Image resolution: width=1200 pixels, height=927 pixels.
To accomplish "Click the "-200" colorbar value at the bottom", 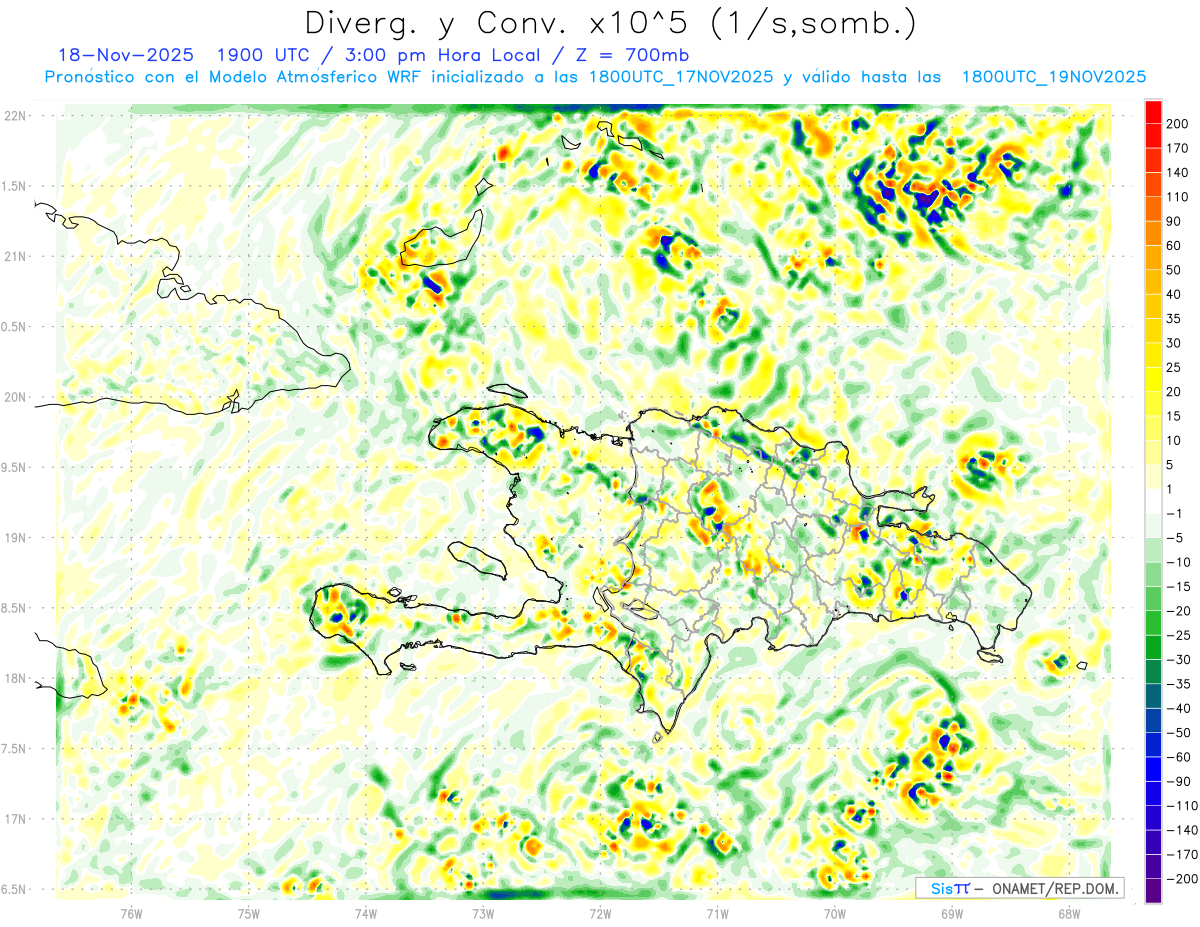I will point(1181,879).
